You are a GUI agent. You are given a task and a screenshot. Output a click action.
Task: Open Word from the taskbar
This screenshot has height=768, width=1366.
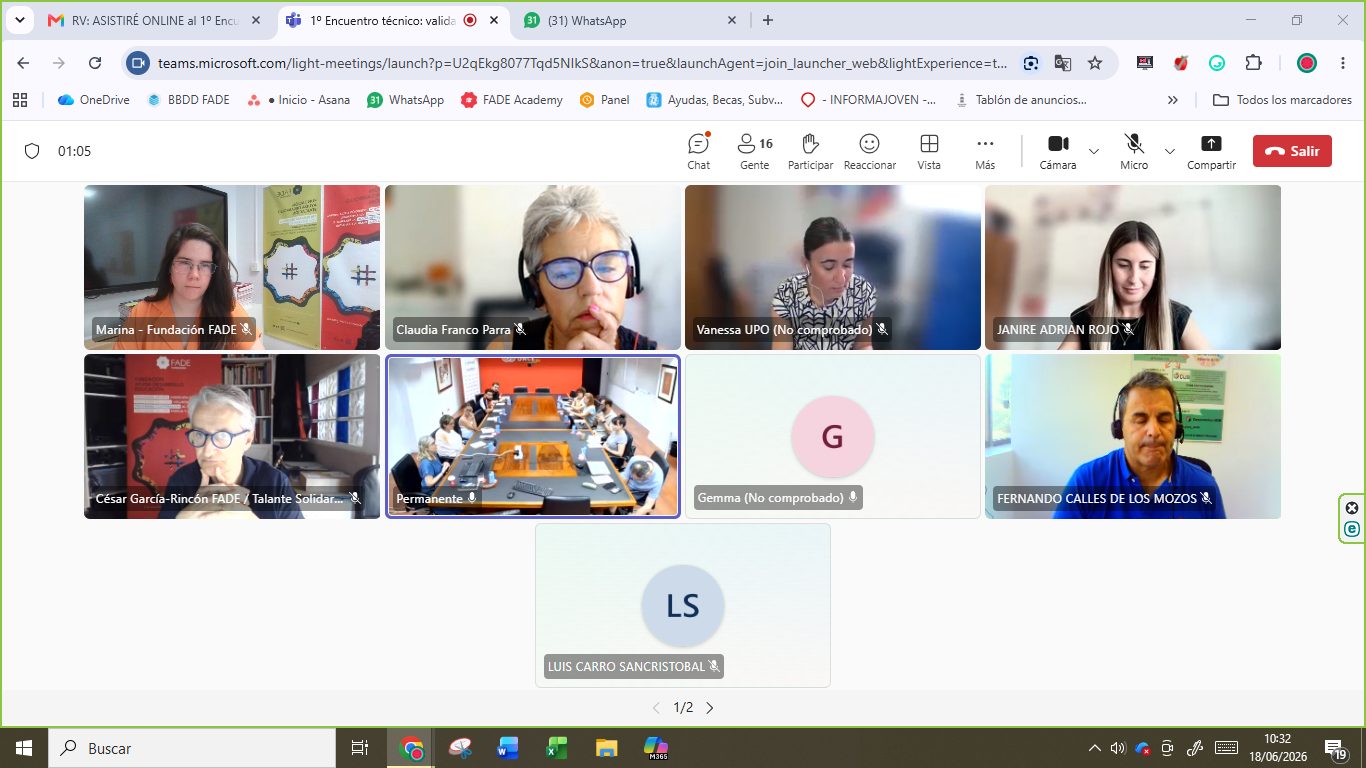pyautogui.click(x=508, y=748)
